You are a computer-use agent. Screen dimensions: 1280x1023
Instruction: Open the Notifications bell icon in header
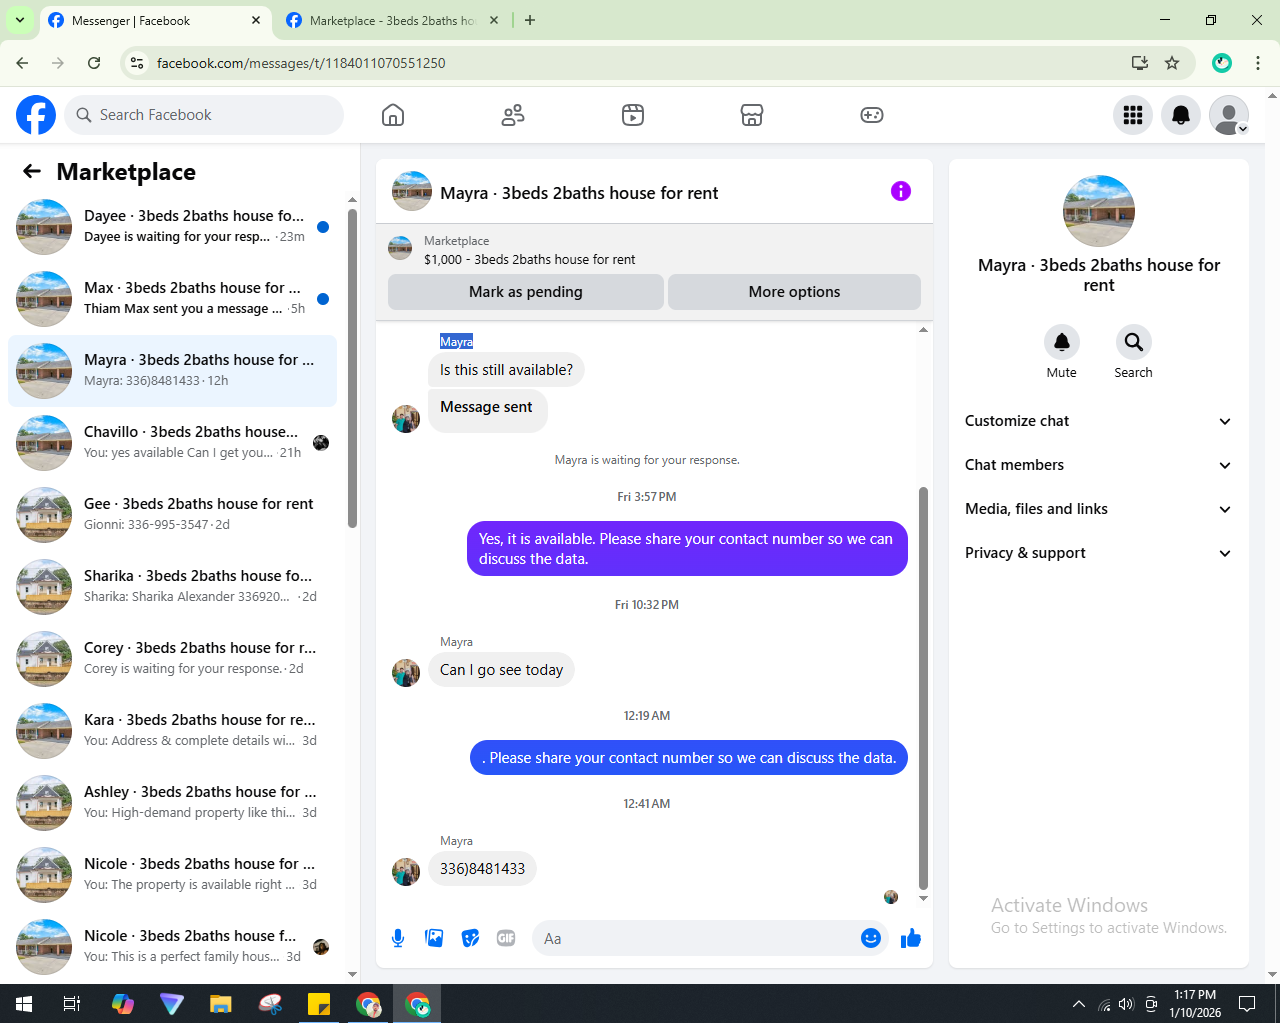[1181, 115]
